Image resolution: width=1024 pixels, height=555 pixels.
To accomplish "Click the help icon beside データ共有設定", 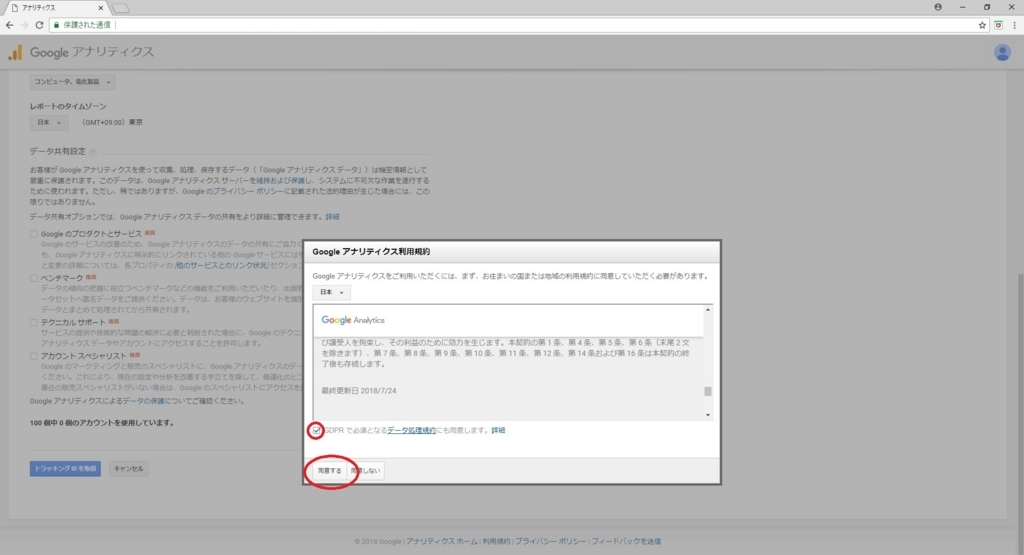I will point(93,151).
